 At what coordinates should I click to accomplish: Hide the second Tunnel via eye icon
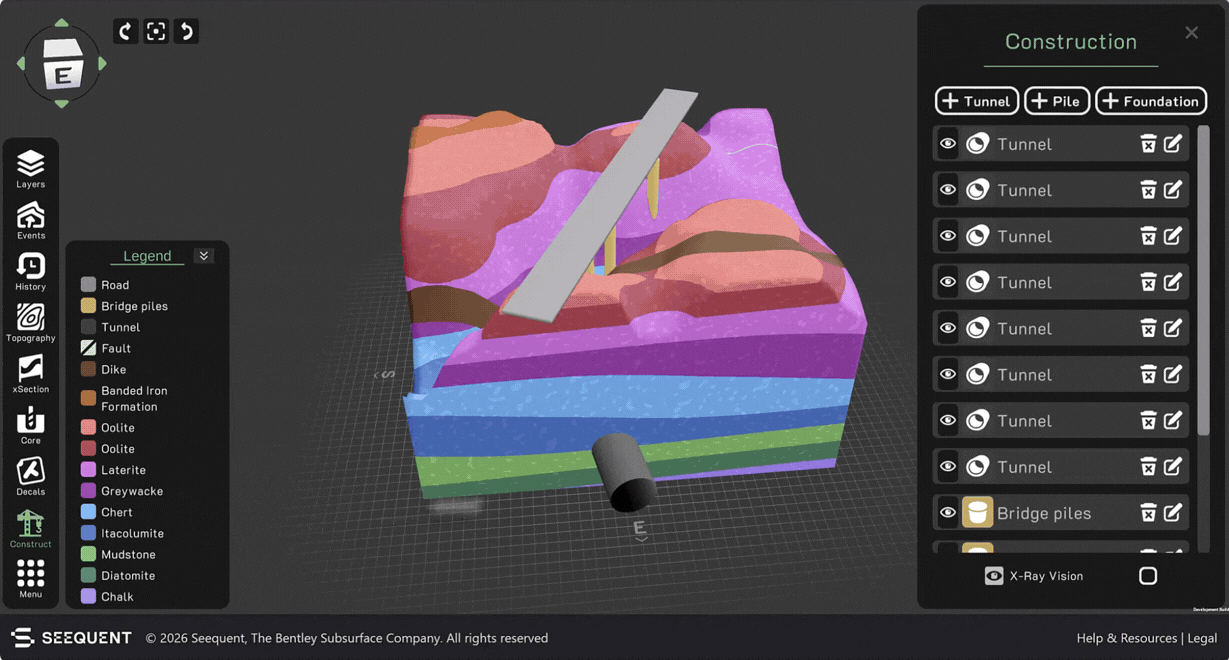click(x=947, y=190)
